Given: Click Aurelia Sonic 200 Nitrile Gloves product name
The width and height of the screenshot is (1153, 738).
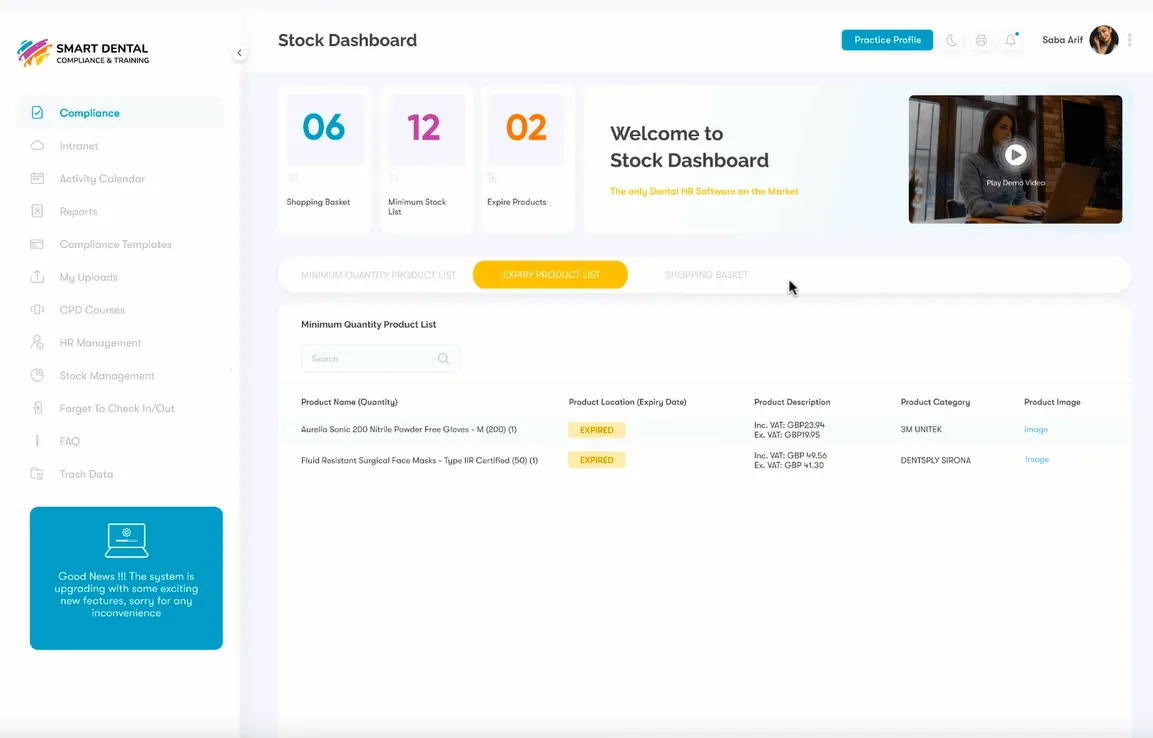Looking at the screenshot, I should click(409, 429).
